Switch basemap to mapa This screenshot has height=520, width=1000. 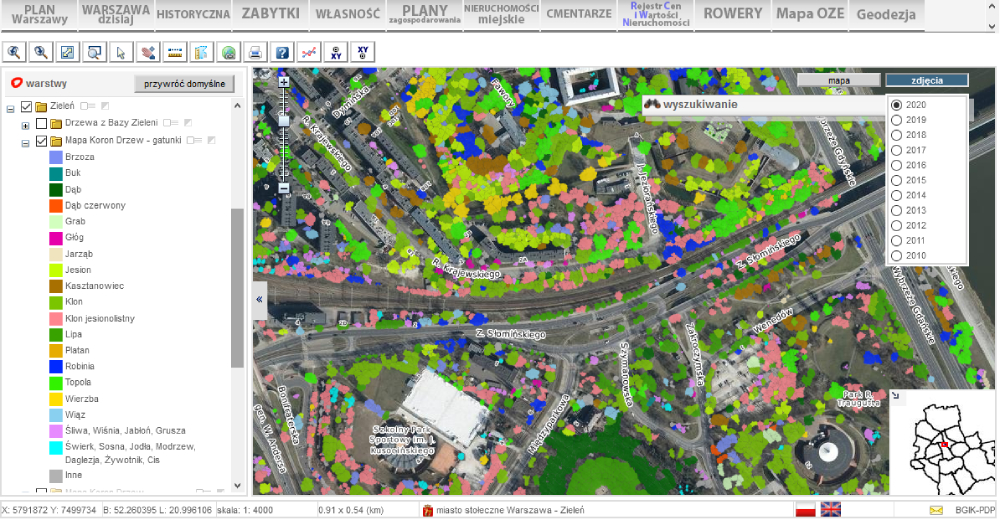[x=839, y=80]
